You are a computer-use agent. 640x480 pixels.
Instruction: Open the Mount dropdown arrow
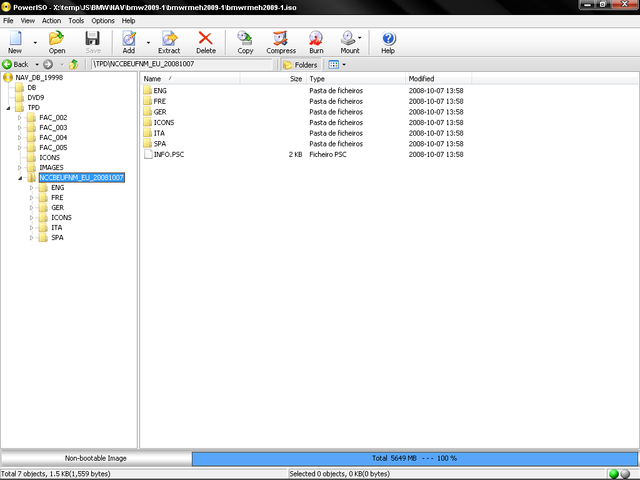click(360, 38)
